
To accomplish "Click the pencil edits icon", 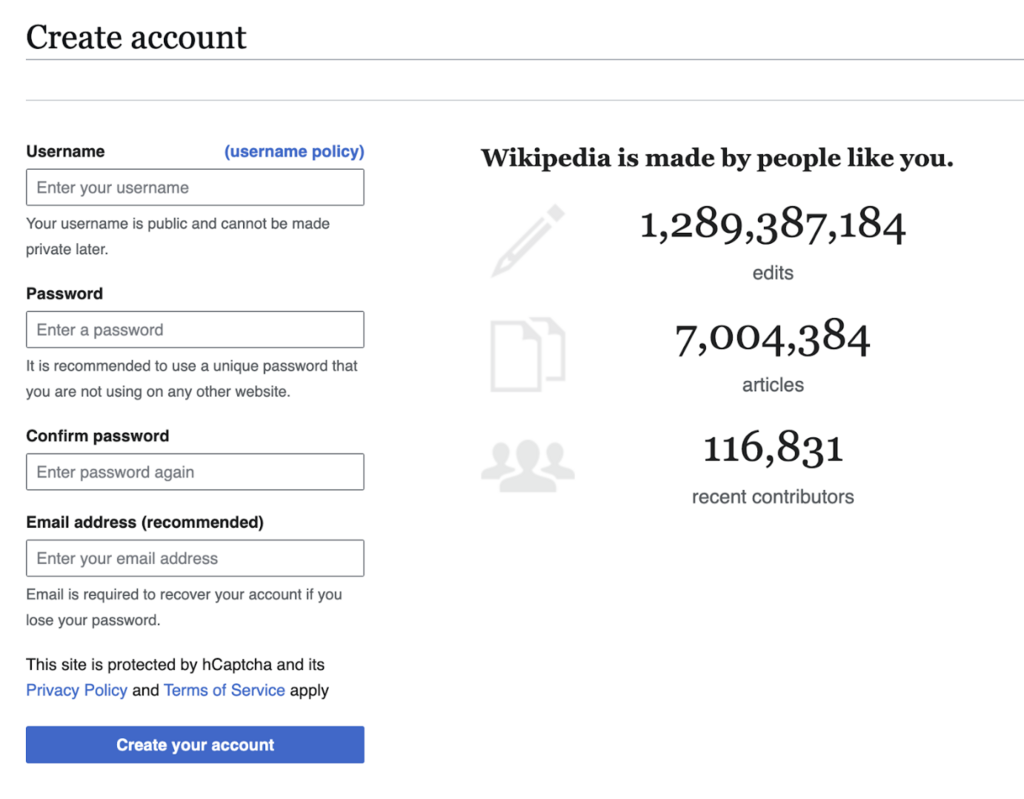I will tap(528, 240).
